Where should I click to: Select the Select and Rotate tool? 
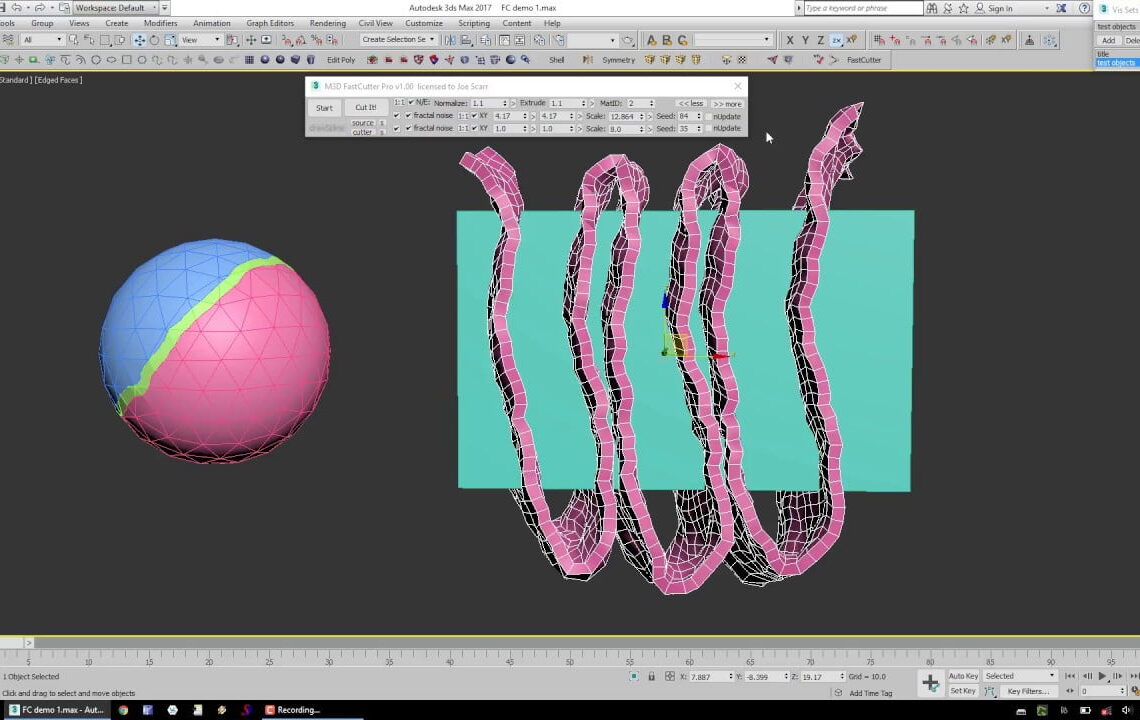pos(154,39)
